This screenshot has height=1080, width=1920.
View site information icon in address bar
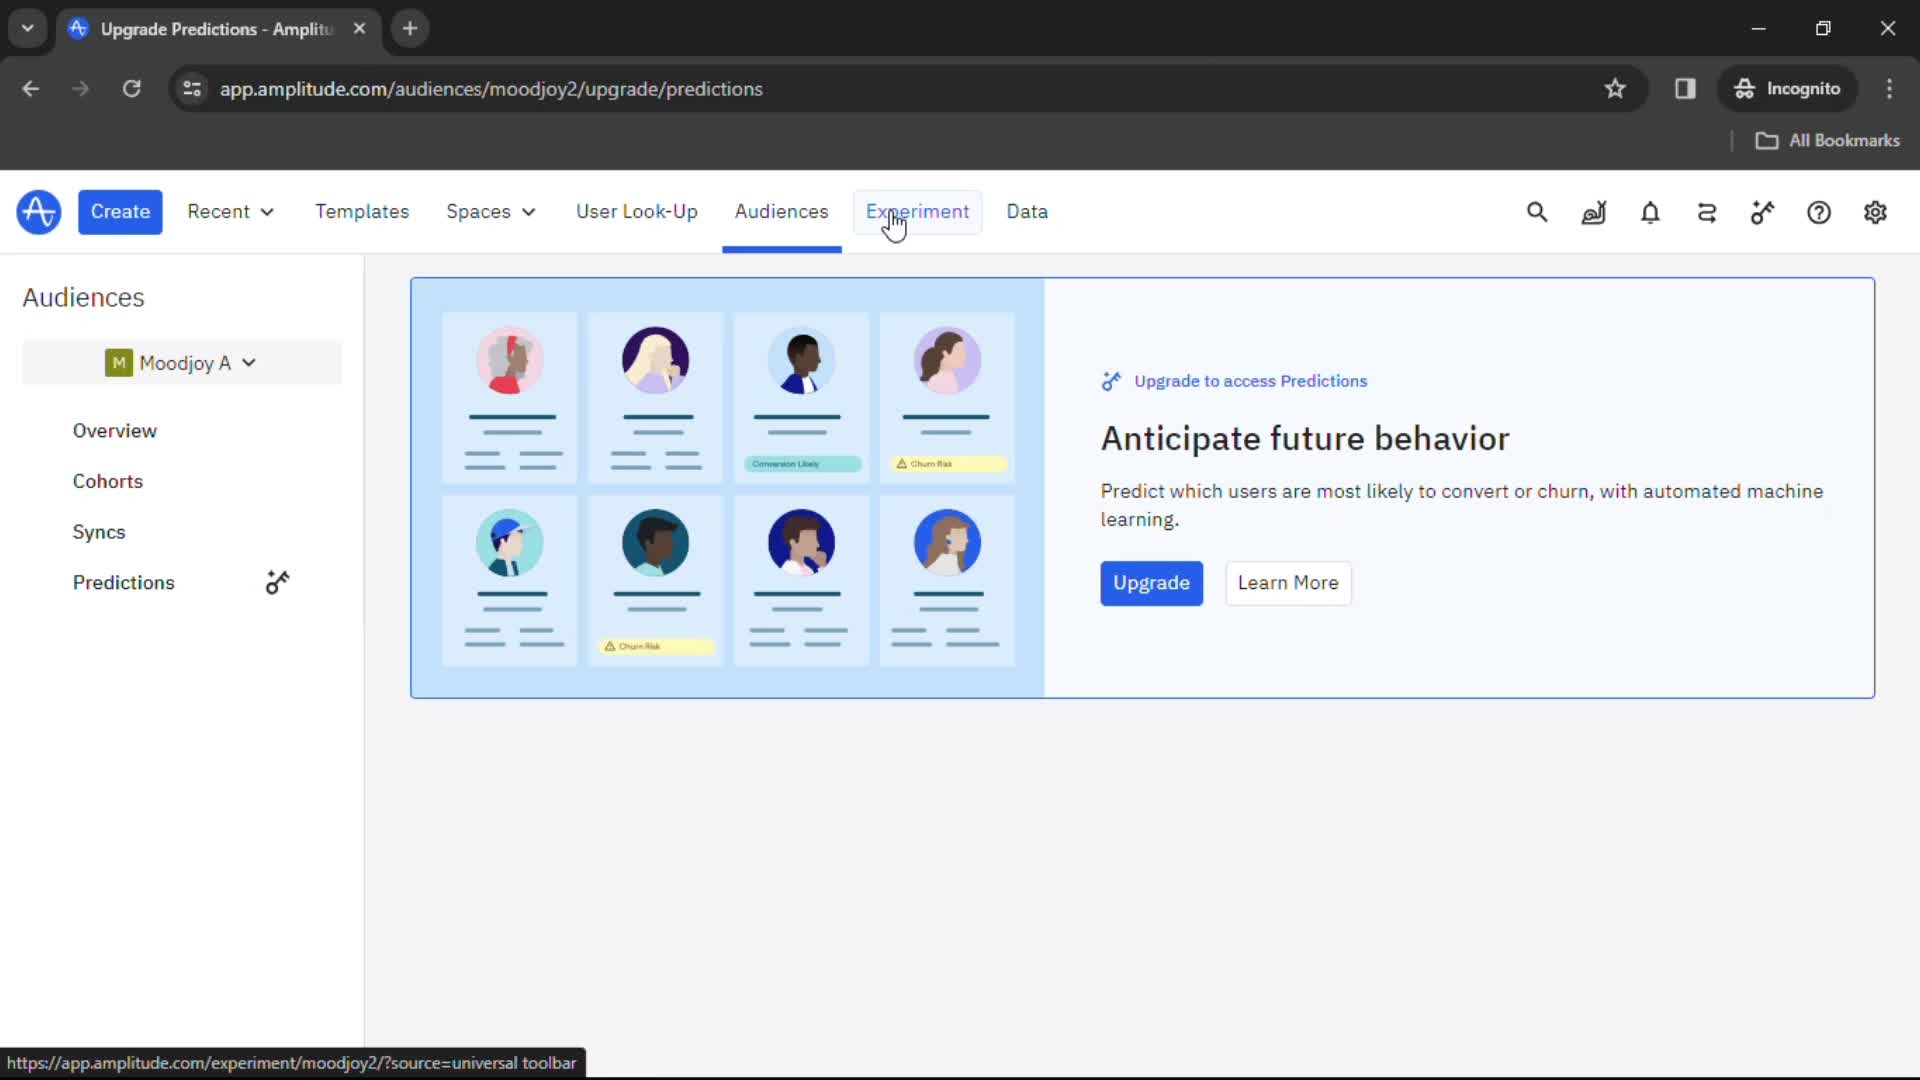click(192, 89)
